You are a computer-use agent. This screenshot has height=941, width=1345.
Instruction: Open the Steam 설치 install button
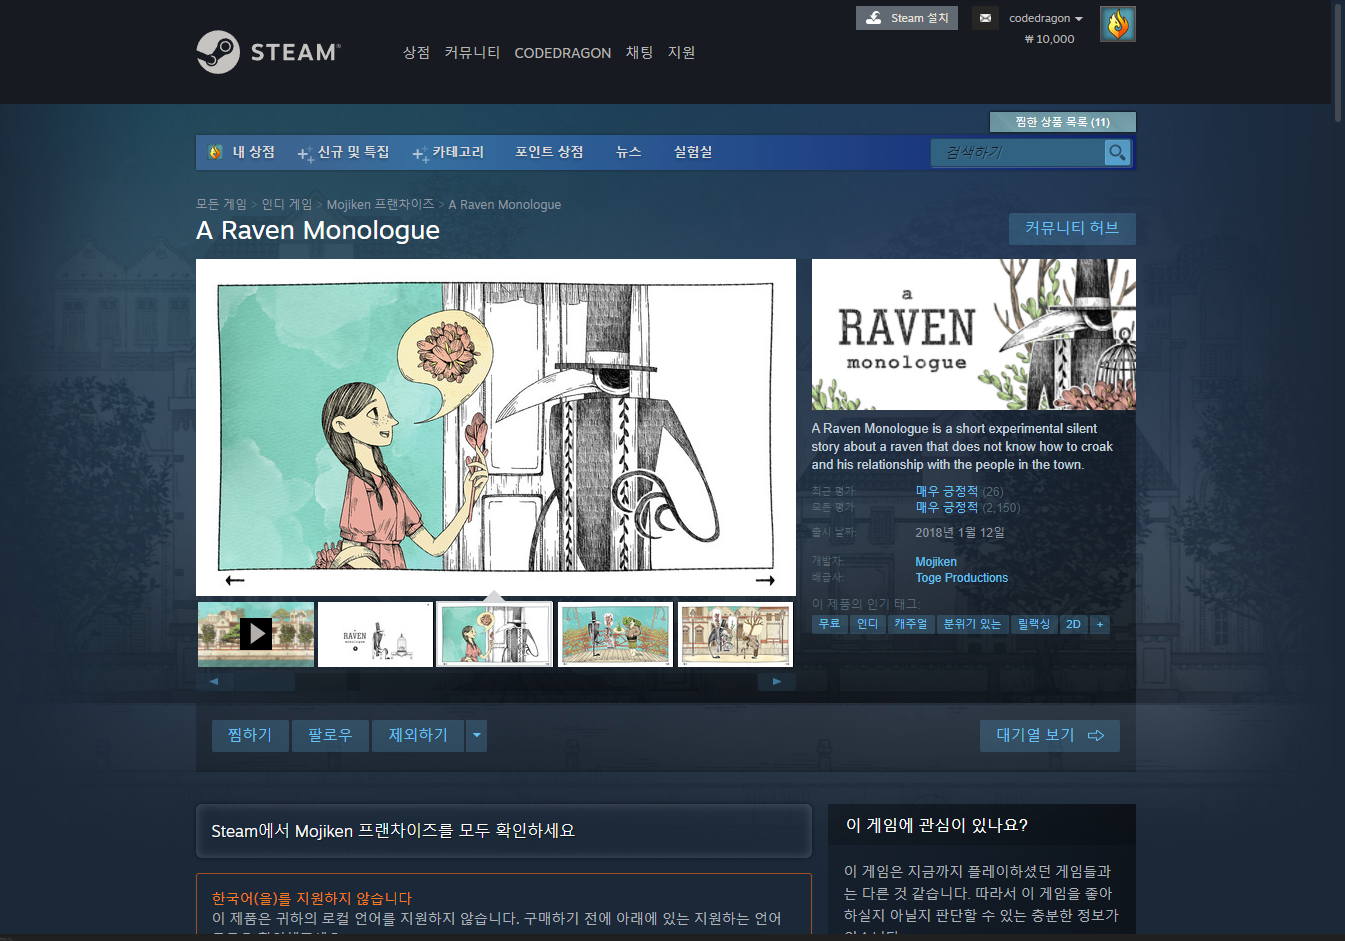(x=907, y=18)
